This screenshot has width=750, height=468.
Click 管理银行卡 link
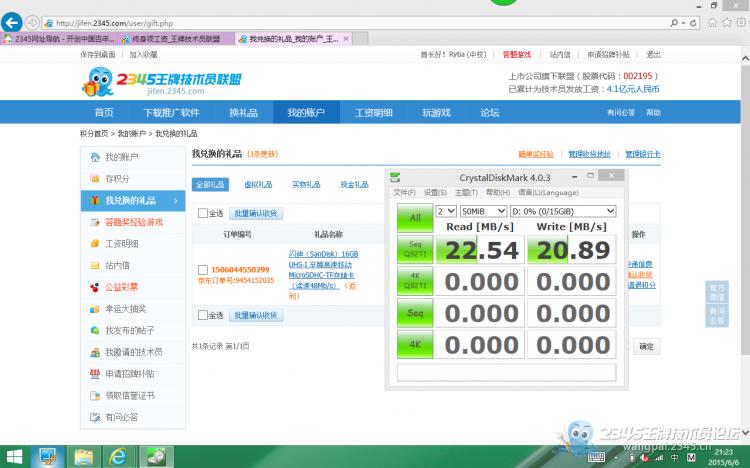tap(643, 154)
